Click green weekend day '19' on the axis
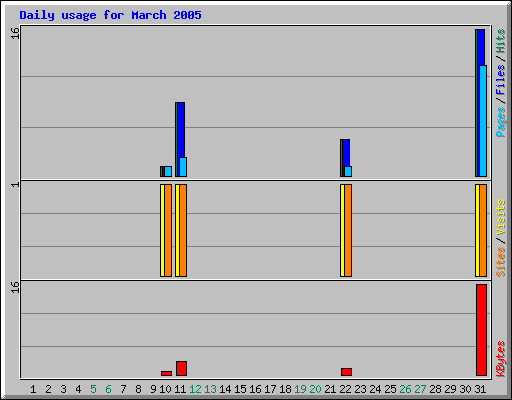Viewport: 512px width, 400px height. click(300, 389)
